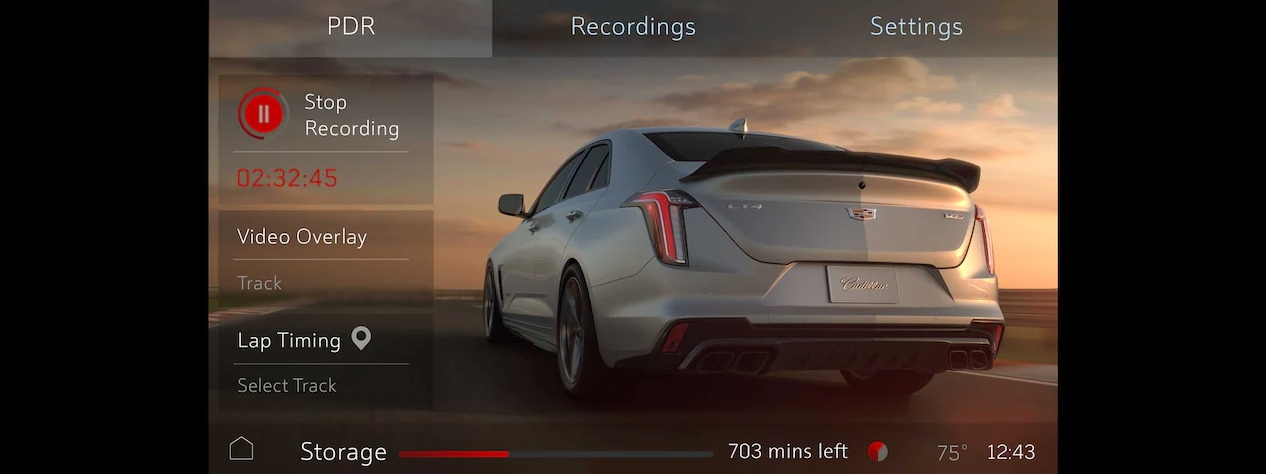This screenshot has width=1266, height=474.
Task: Open the Video Overlay option
Action: point(302,237)
